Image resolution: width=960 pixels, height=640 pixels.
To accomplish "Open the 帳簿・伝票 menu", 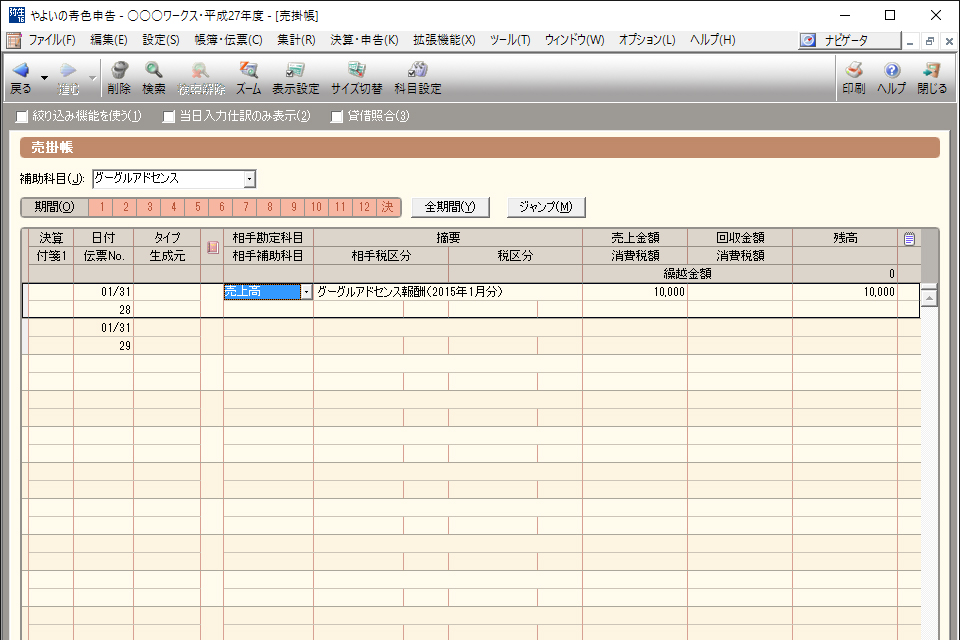I will coord(228,40).
